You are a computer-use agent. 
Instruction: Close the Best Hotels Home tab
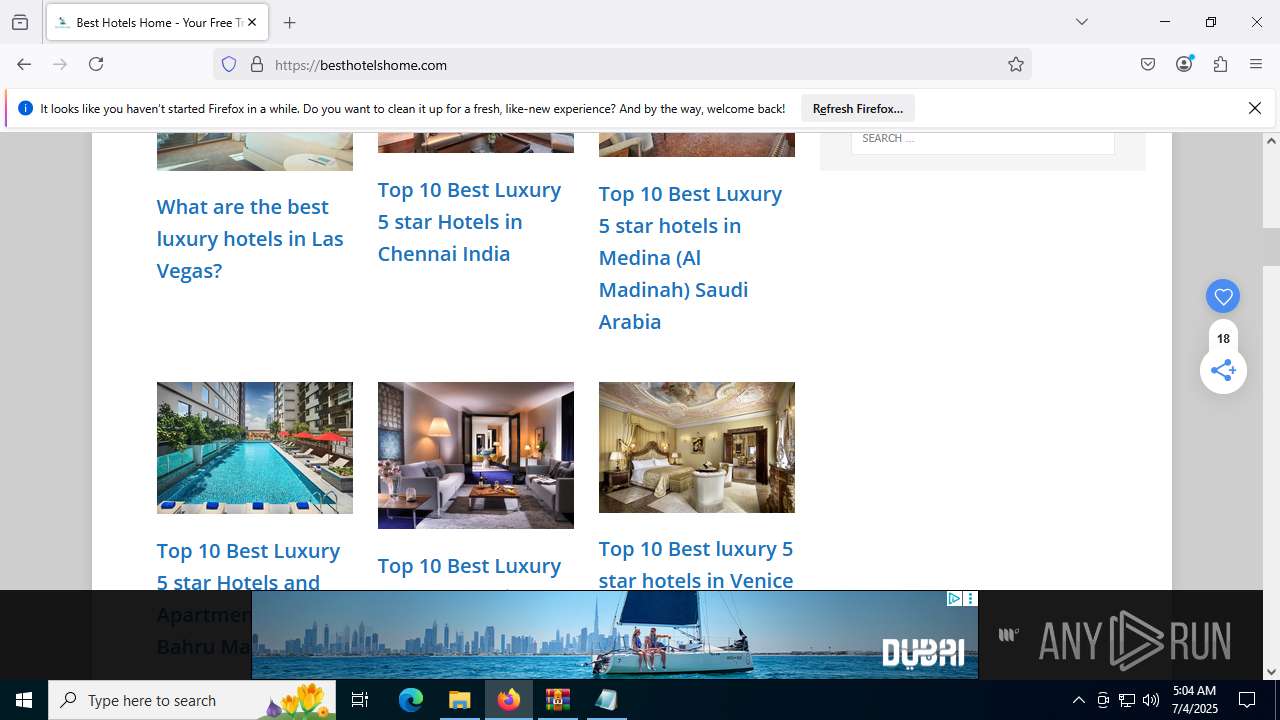tap(252, 22)
